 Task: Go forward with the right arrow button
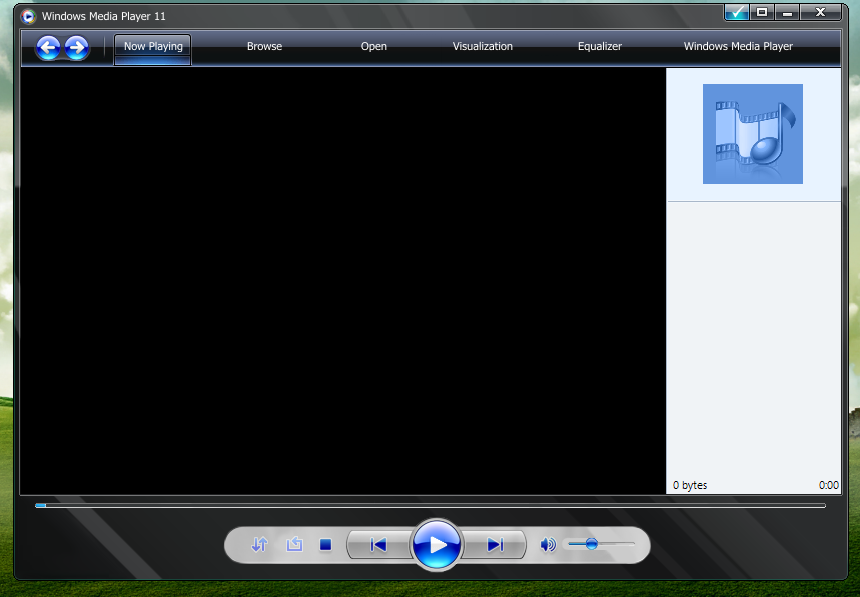[76, 47]
